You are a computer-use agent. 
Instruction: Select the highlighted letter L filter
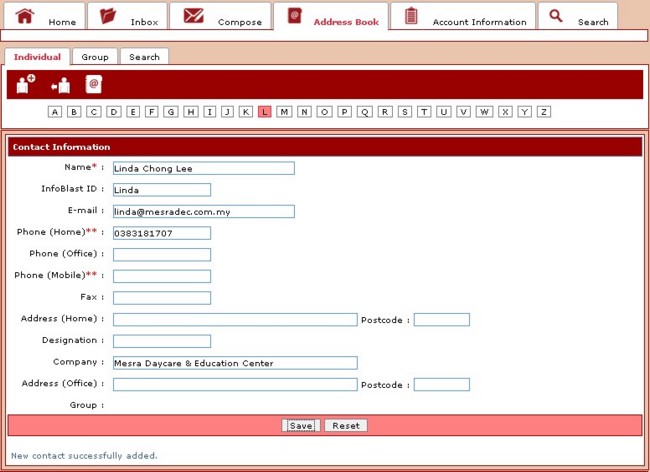point(264,112)
